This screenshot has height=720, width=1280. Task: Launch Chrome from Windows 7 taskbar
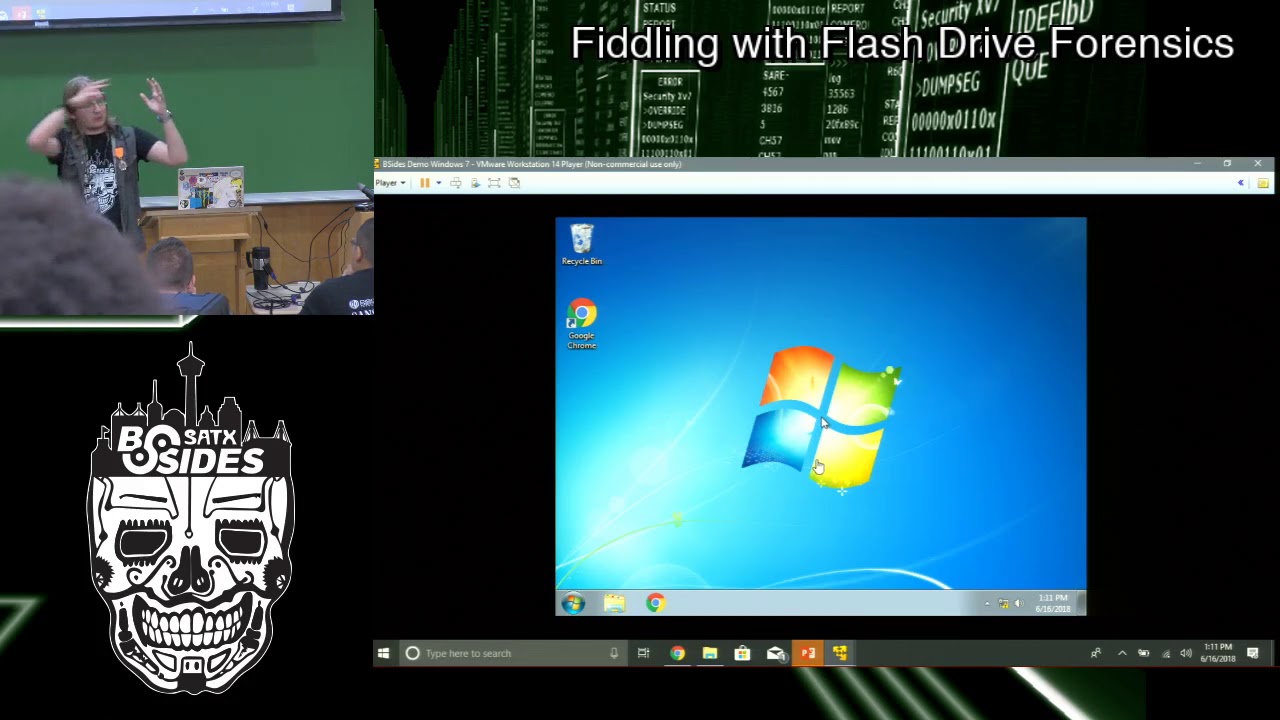click(655, 603)
